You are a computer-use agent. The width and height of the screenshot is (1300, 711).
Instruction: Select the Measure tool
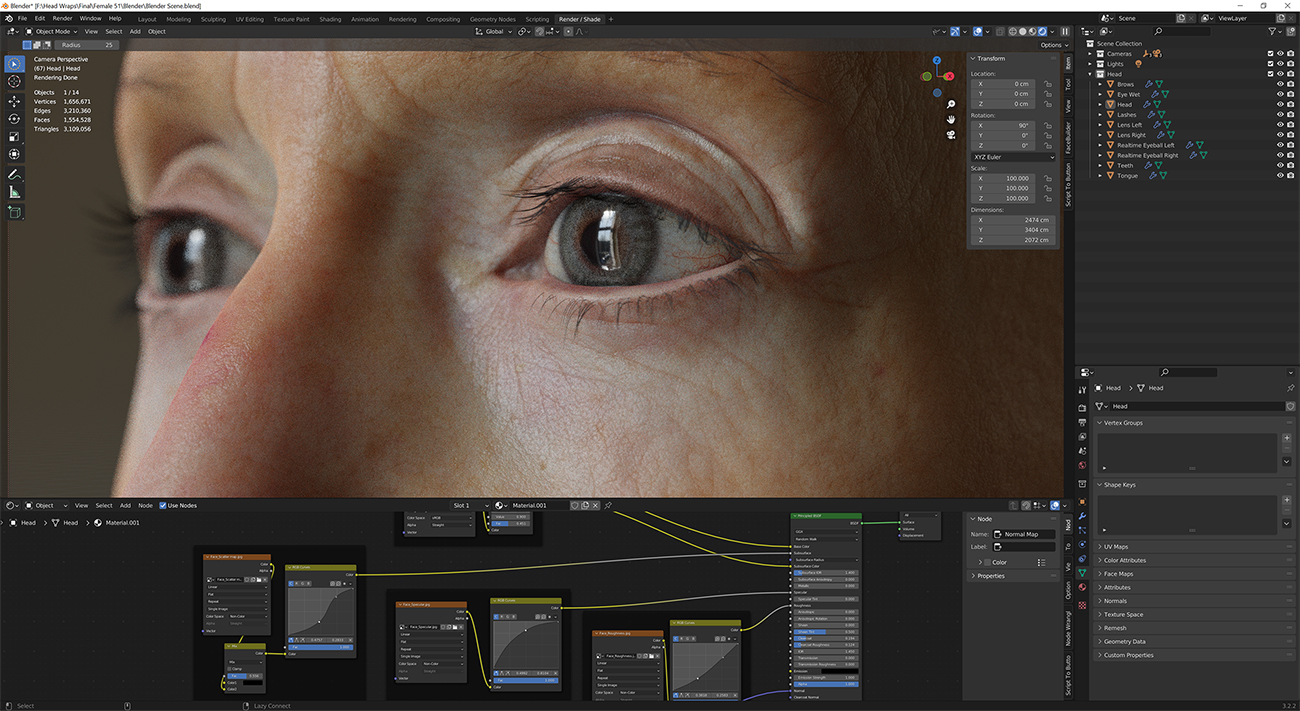[x=13, y=193]
